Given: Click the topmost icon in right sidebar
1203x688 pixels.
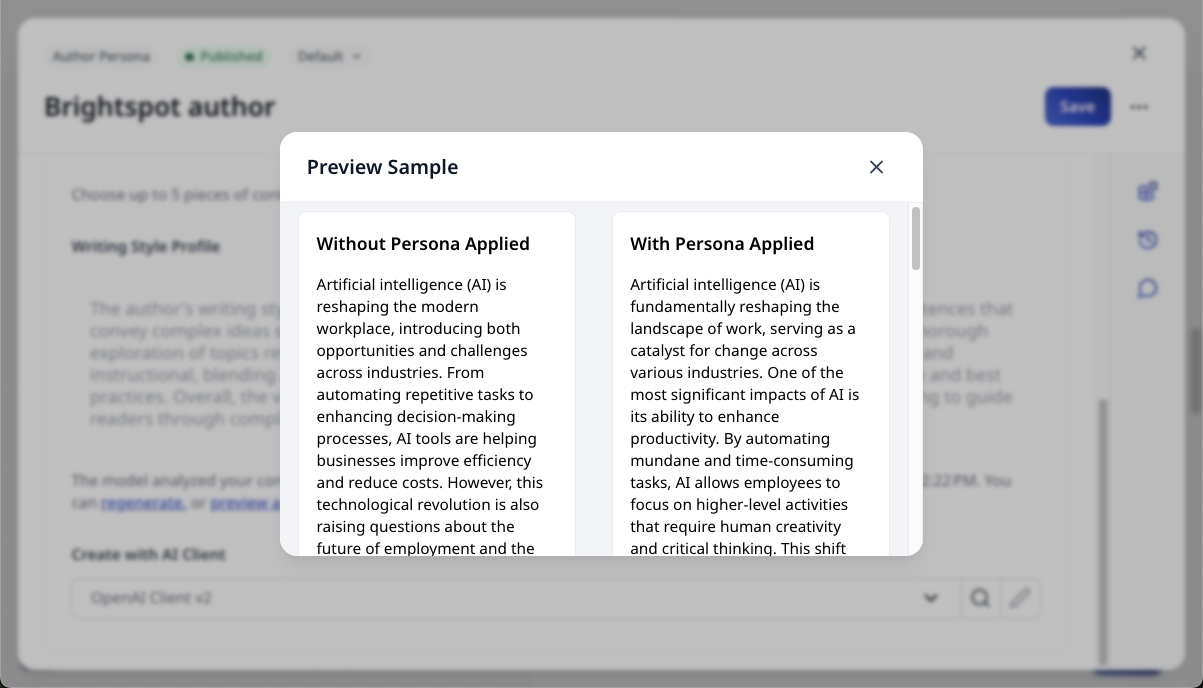Looking at the screenshot, I should click(1147, 191).
